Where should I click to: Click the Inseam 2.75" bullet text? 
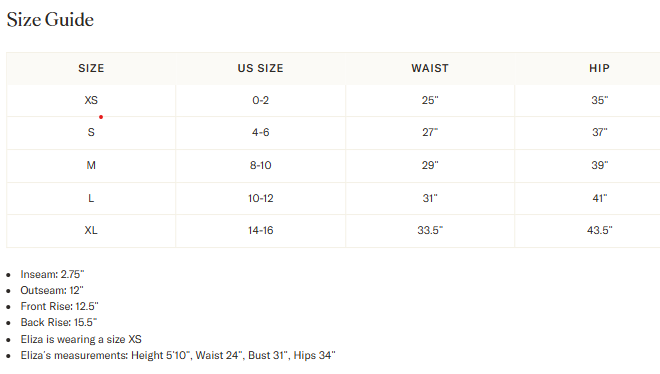[x=52, y=274]
